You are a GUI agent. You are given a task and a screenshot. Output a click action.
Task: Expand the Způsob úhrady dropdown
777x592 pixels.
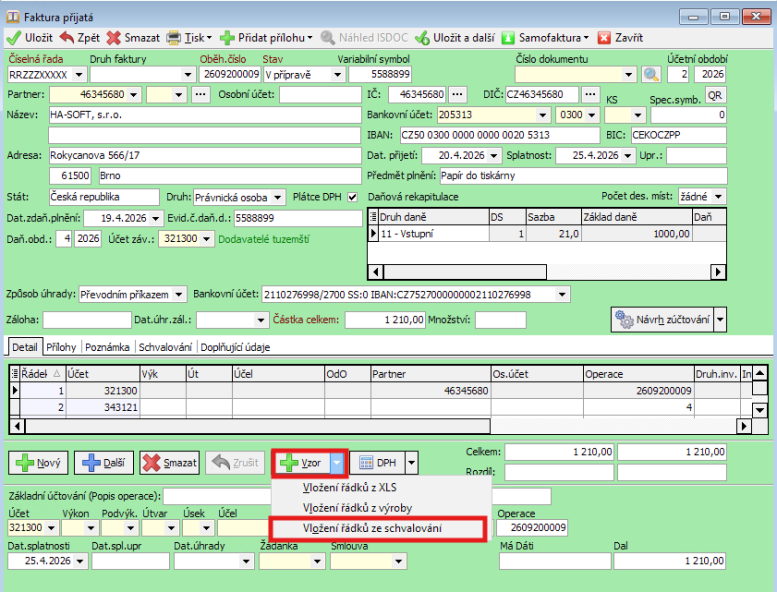tap(178, 294)
